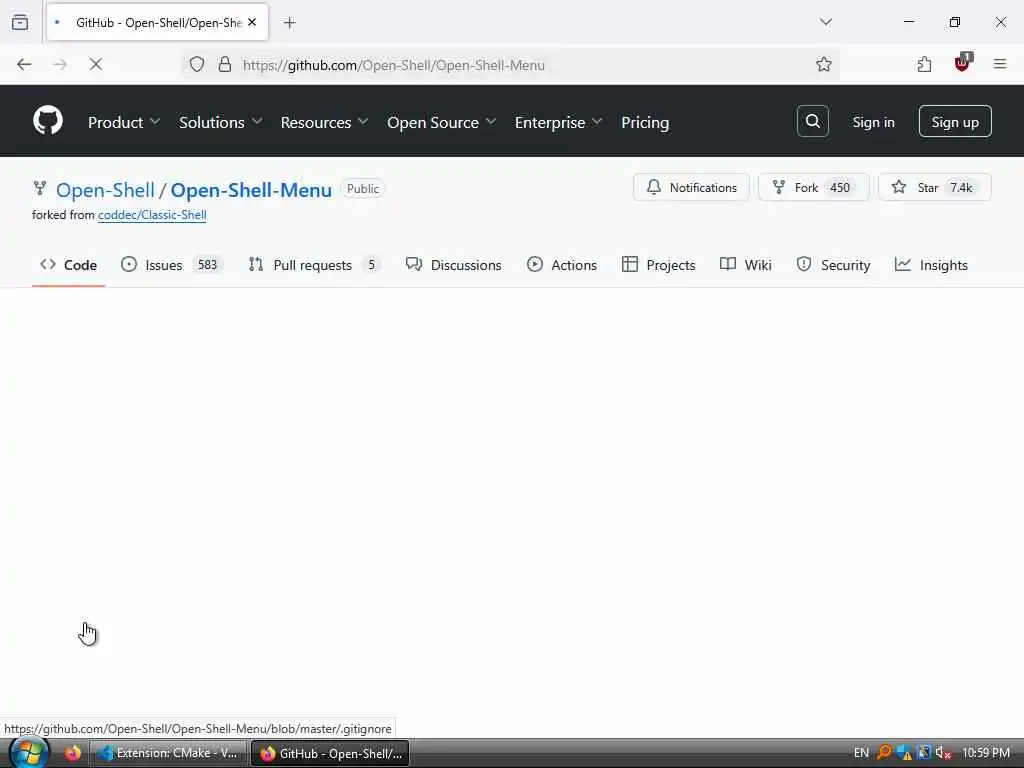Viewport: 1024px width, 768px height.
Task: Expand the Open Source menu
Action: pos(441,122)
